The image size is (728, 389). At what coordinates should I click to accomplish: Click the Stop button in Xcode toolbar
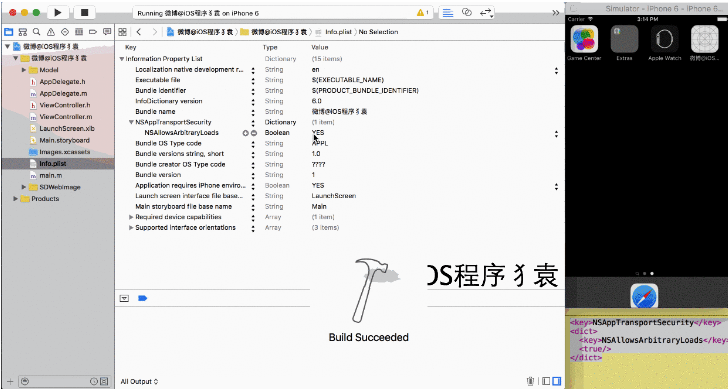click(x=84, y=13)
